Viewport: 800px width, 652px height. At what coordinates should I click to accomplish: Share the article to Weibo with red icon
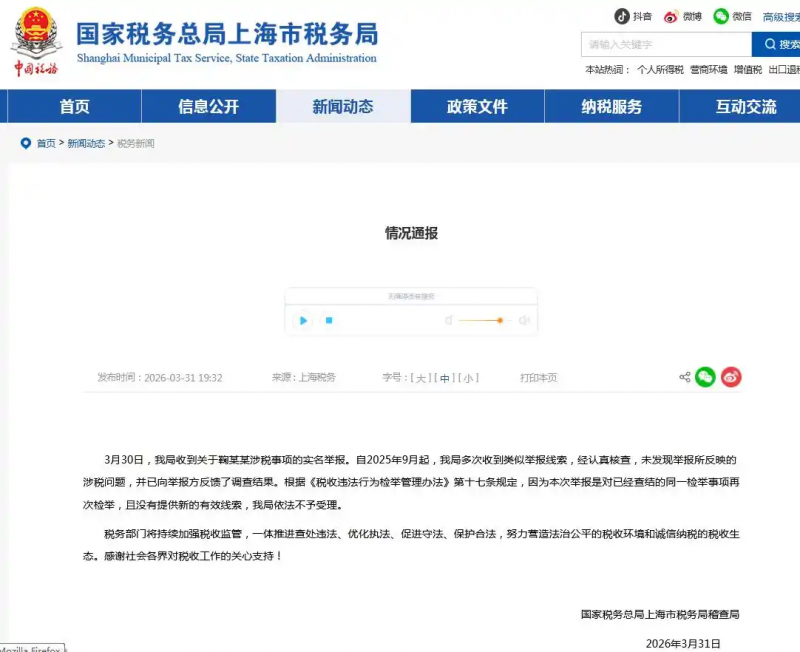point(731,377)
